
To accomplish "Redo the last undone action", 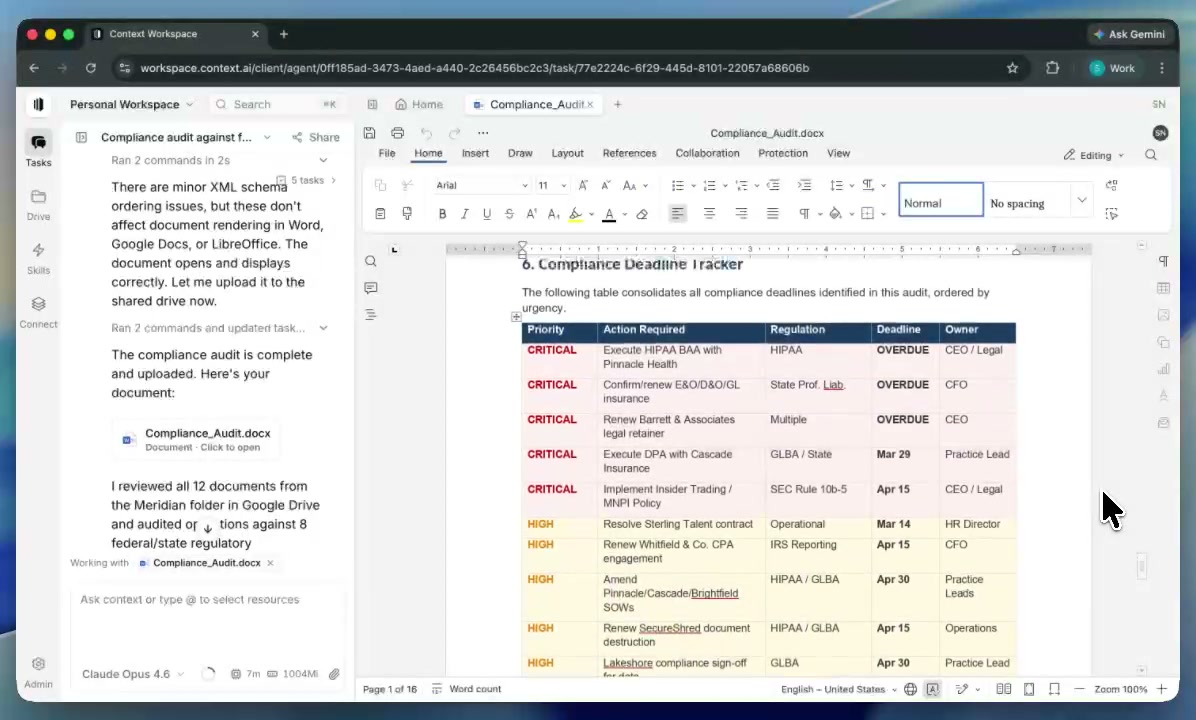I will (x=455, y=133).
